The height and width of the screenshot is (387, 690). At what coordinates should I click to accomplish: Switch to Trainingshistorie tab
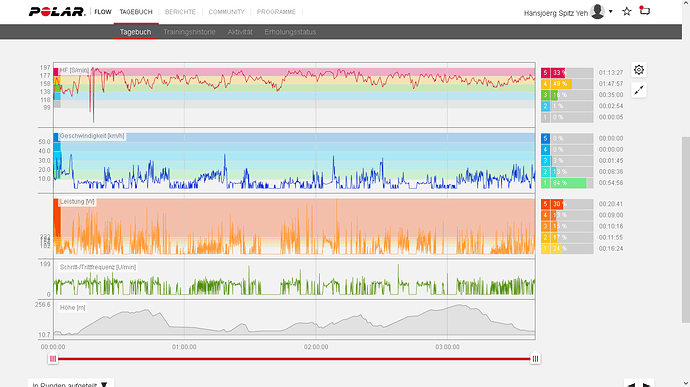click(189, 32)
